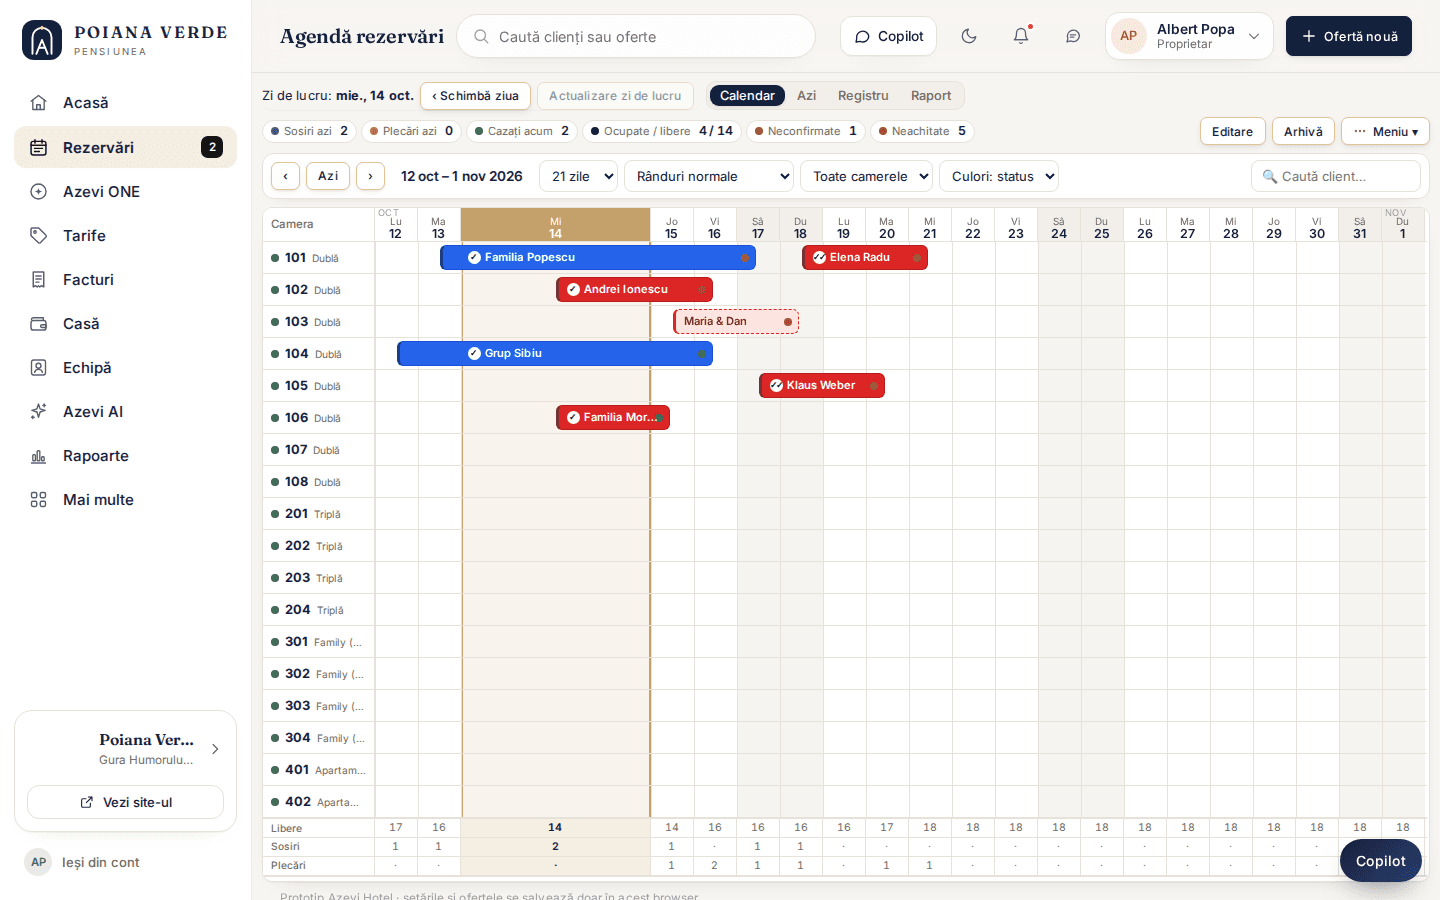The width and height of the screenshot is (1440, 900).
Task: Open Toate camerele filter dropdown
Action: (866, 176)
